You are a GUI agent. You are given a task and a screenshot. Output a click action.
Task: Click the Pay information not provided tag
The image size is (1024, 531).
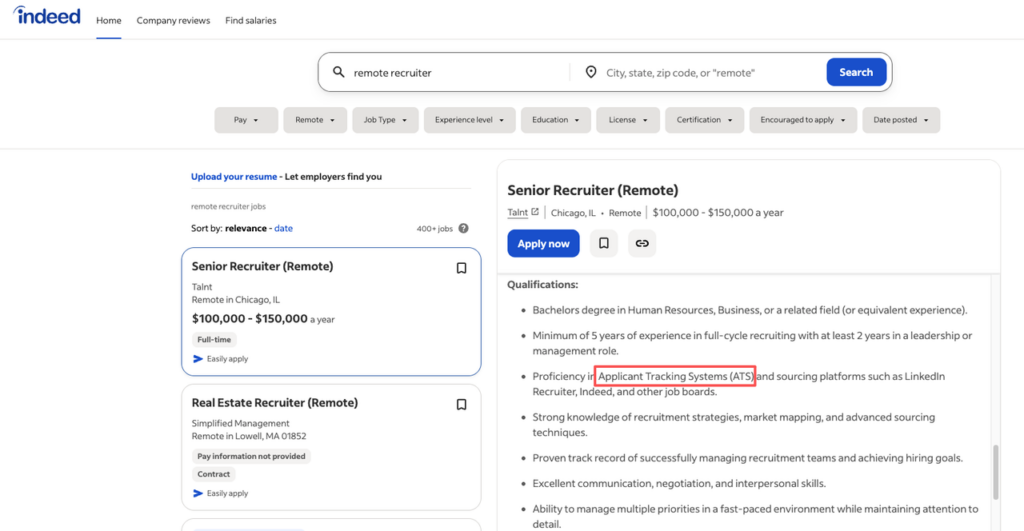pyautogui.click(x=251, y=456)
